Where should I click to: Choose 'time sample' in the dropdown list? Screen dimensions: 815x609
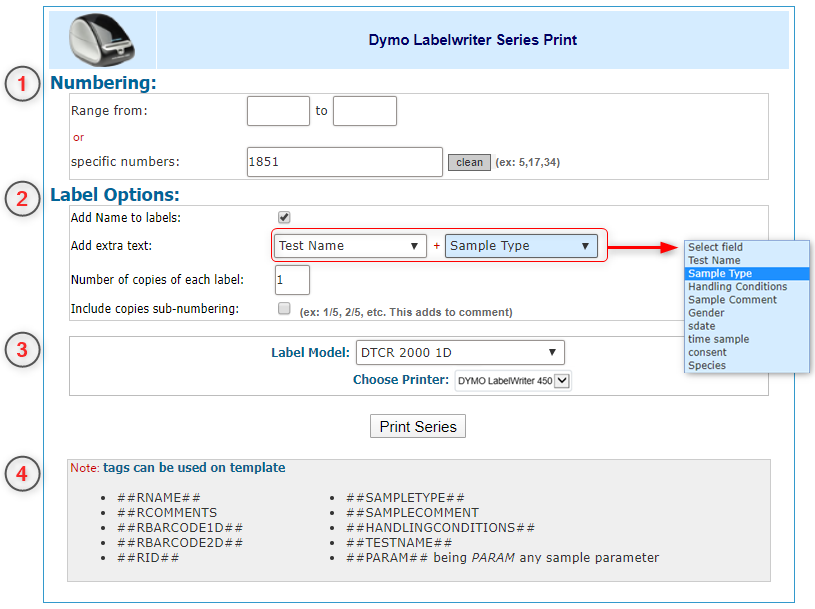(747, 339)
